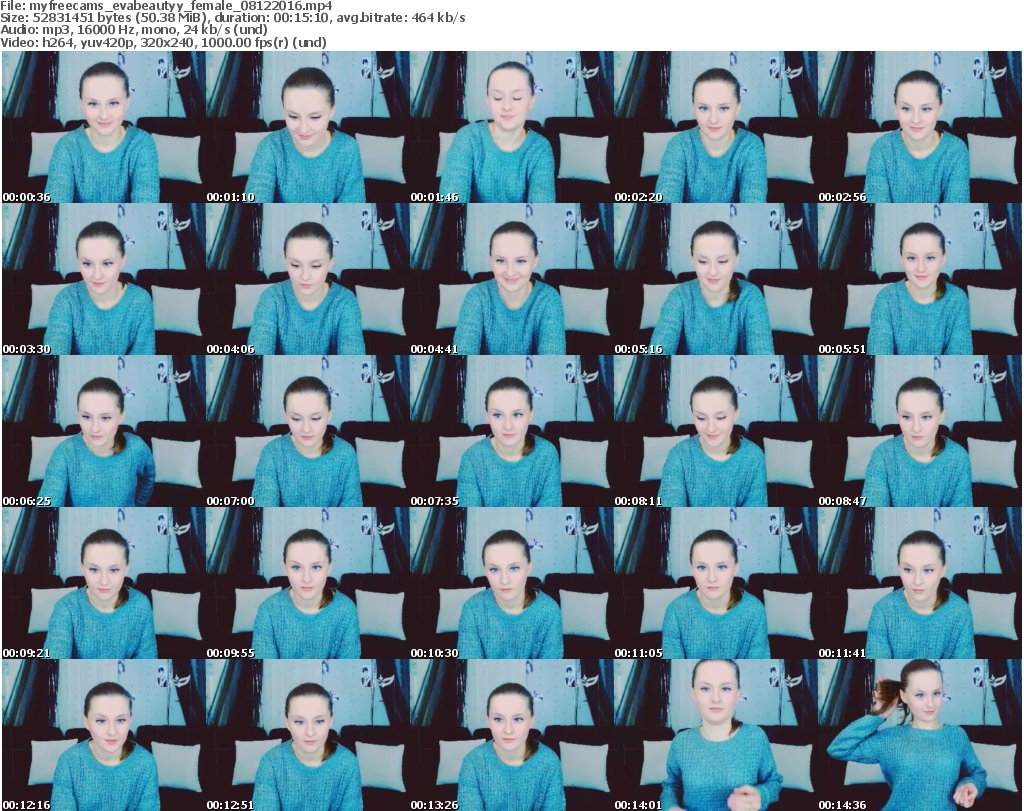Select the thumbnail frame at 00:11:41
Screen dimensions: 1024x811
920,583
